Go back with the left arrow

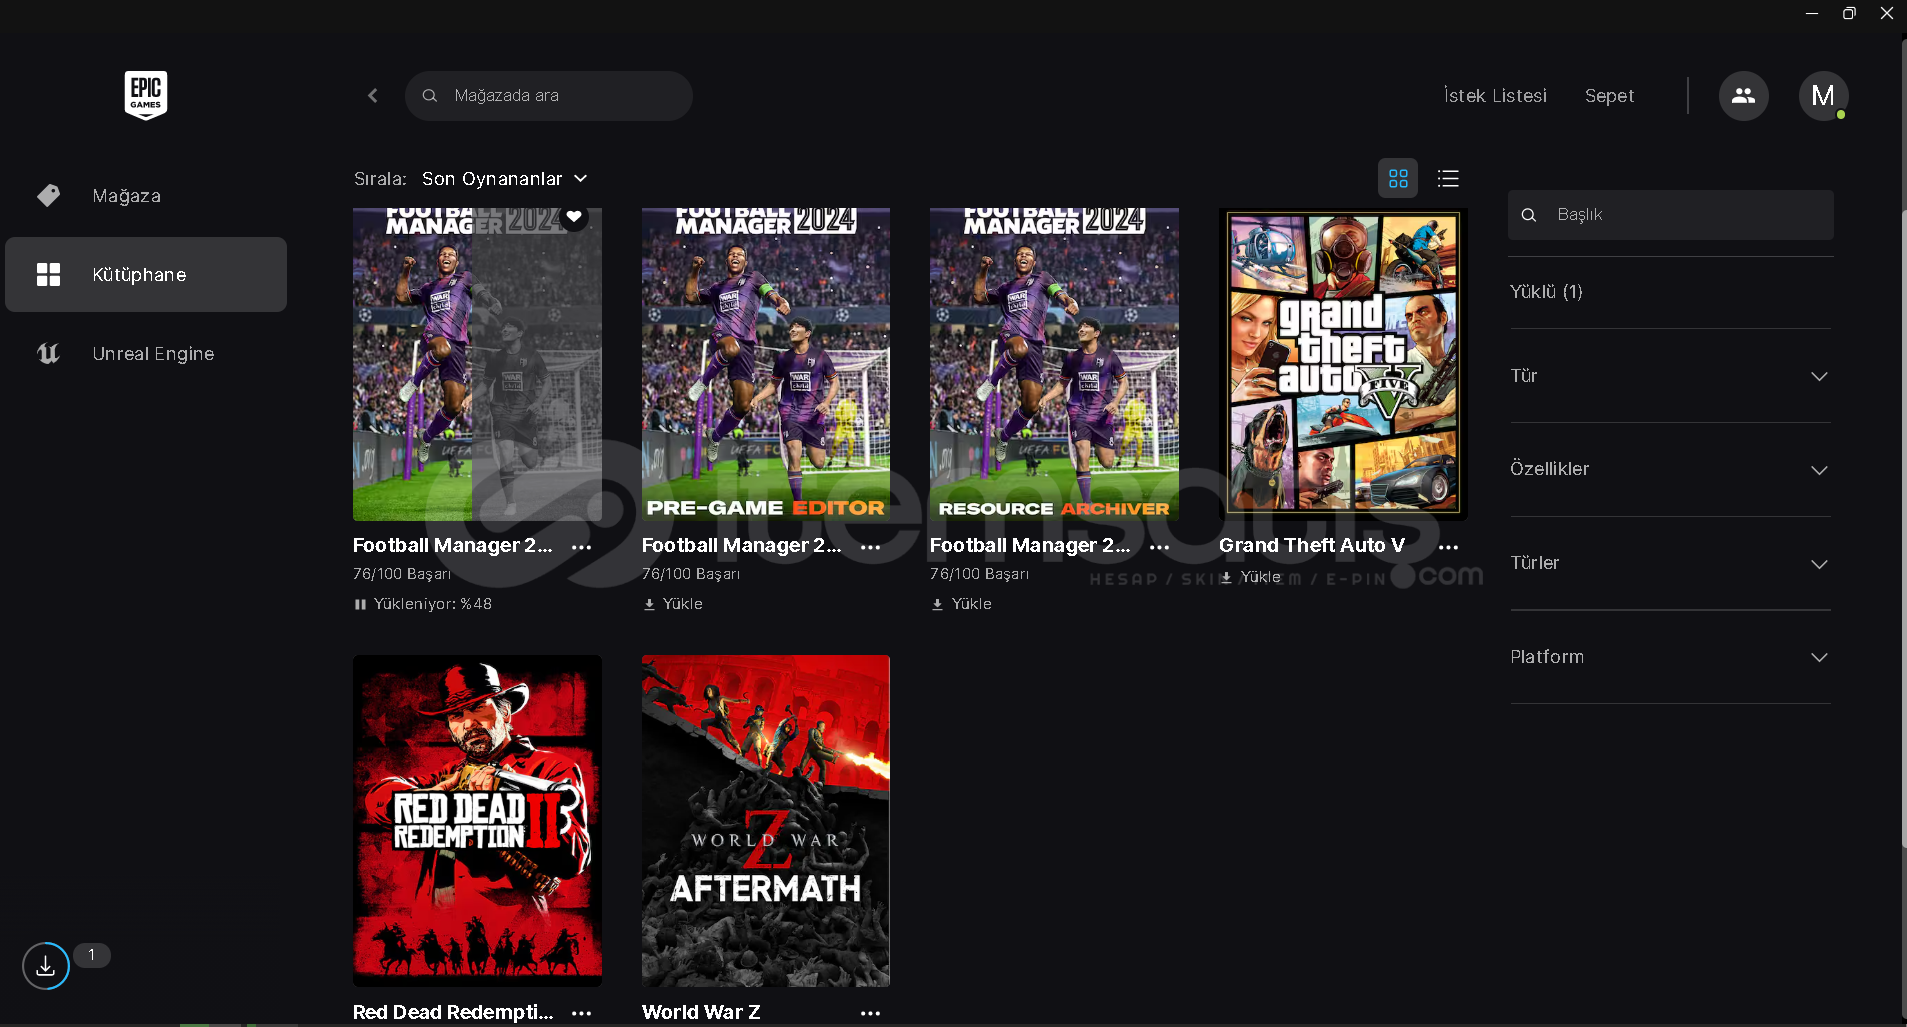point(373,96)
